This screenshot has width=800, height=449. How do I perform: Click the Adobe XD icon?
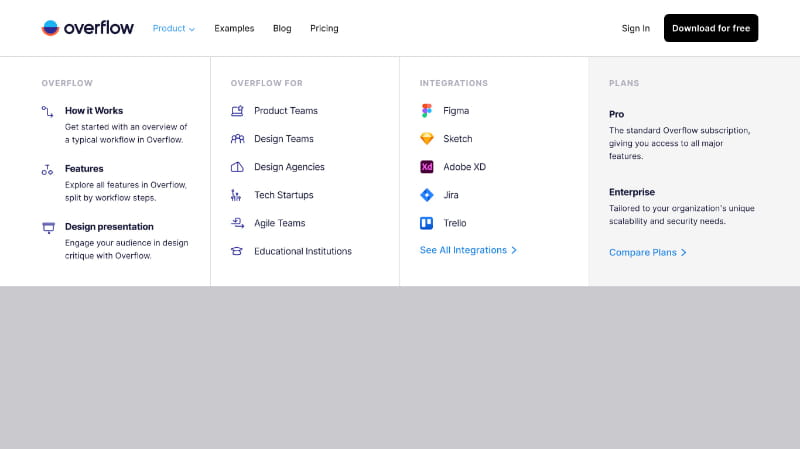(427, 167)
